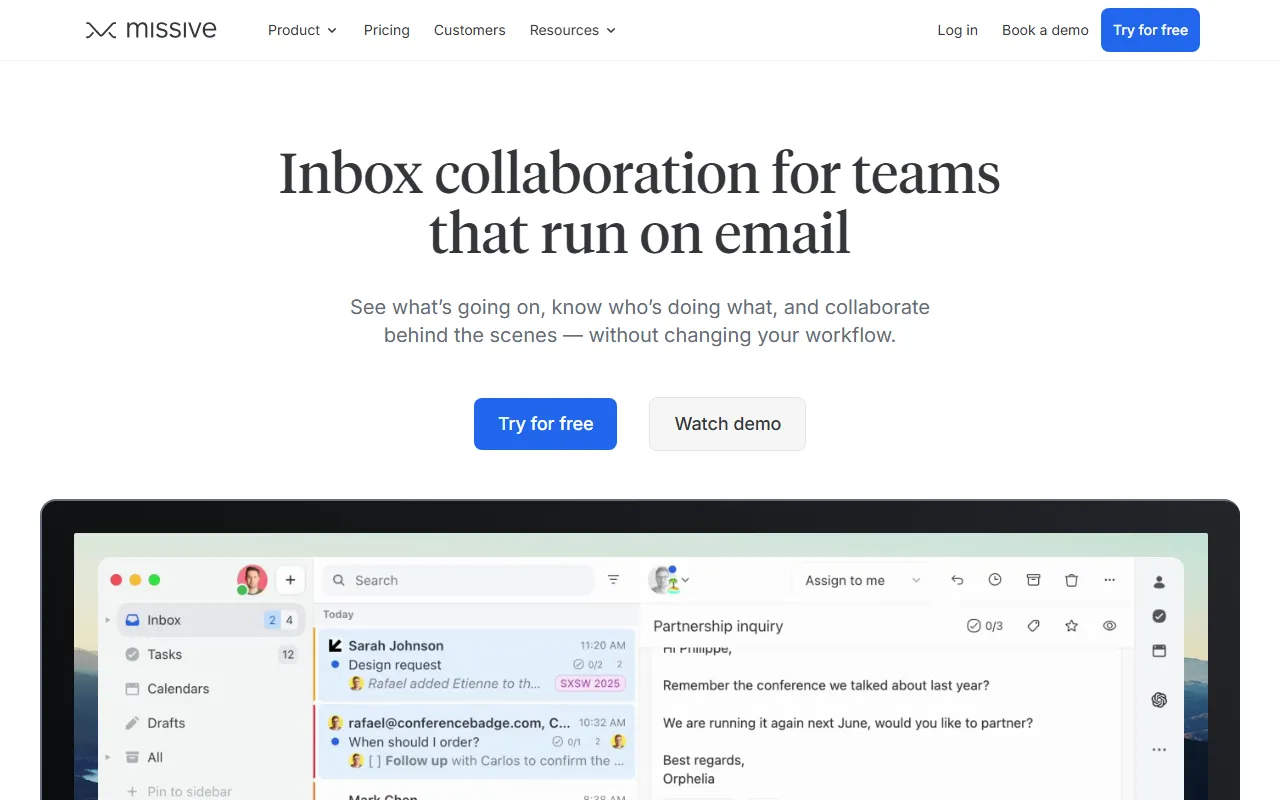Open the contact details person icon
1280x800 pixels.
(x=1159, y=581)
